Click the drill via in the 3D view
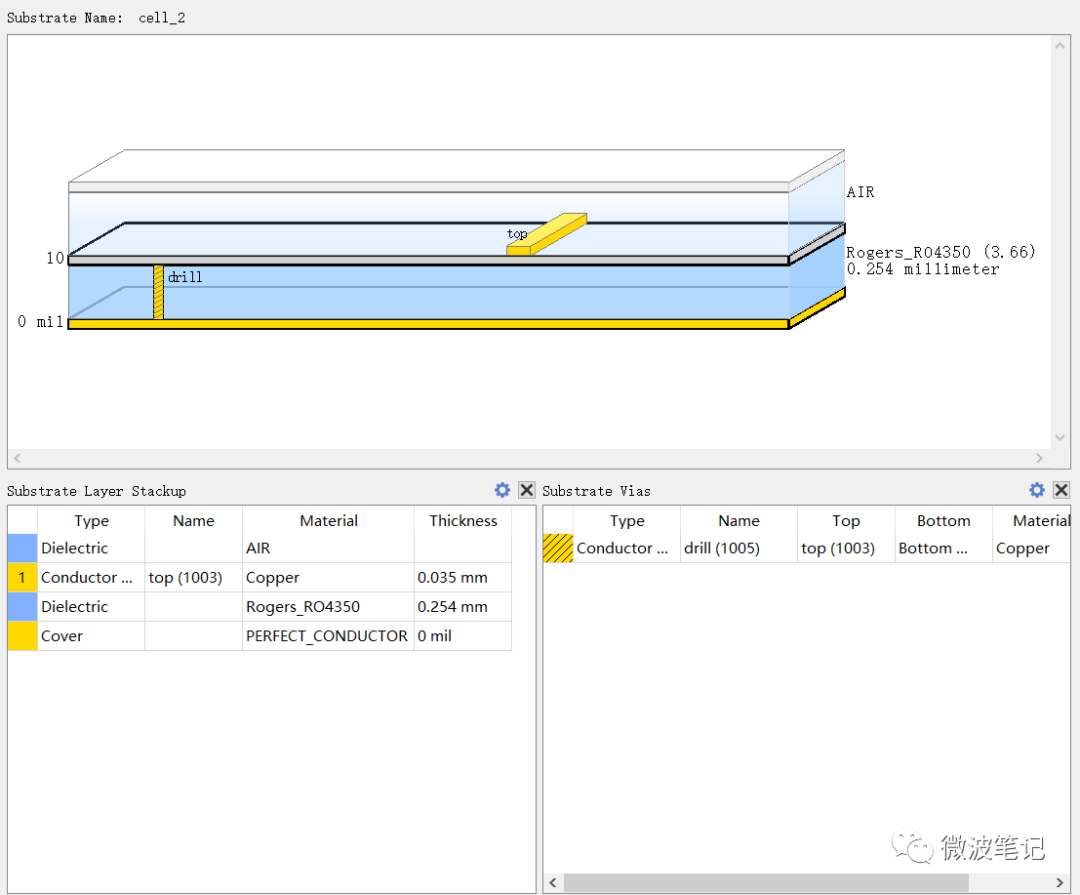Viewport: 1080px width, 895px height. pyautogui.click(x=158, y=292)
